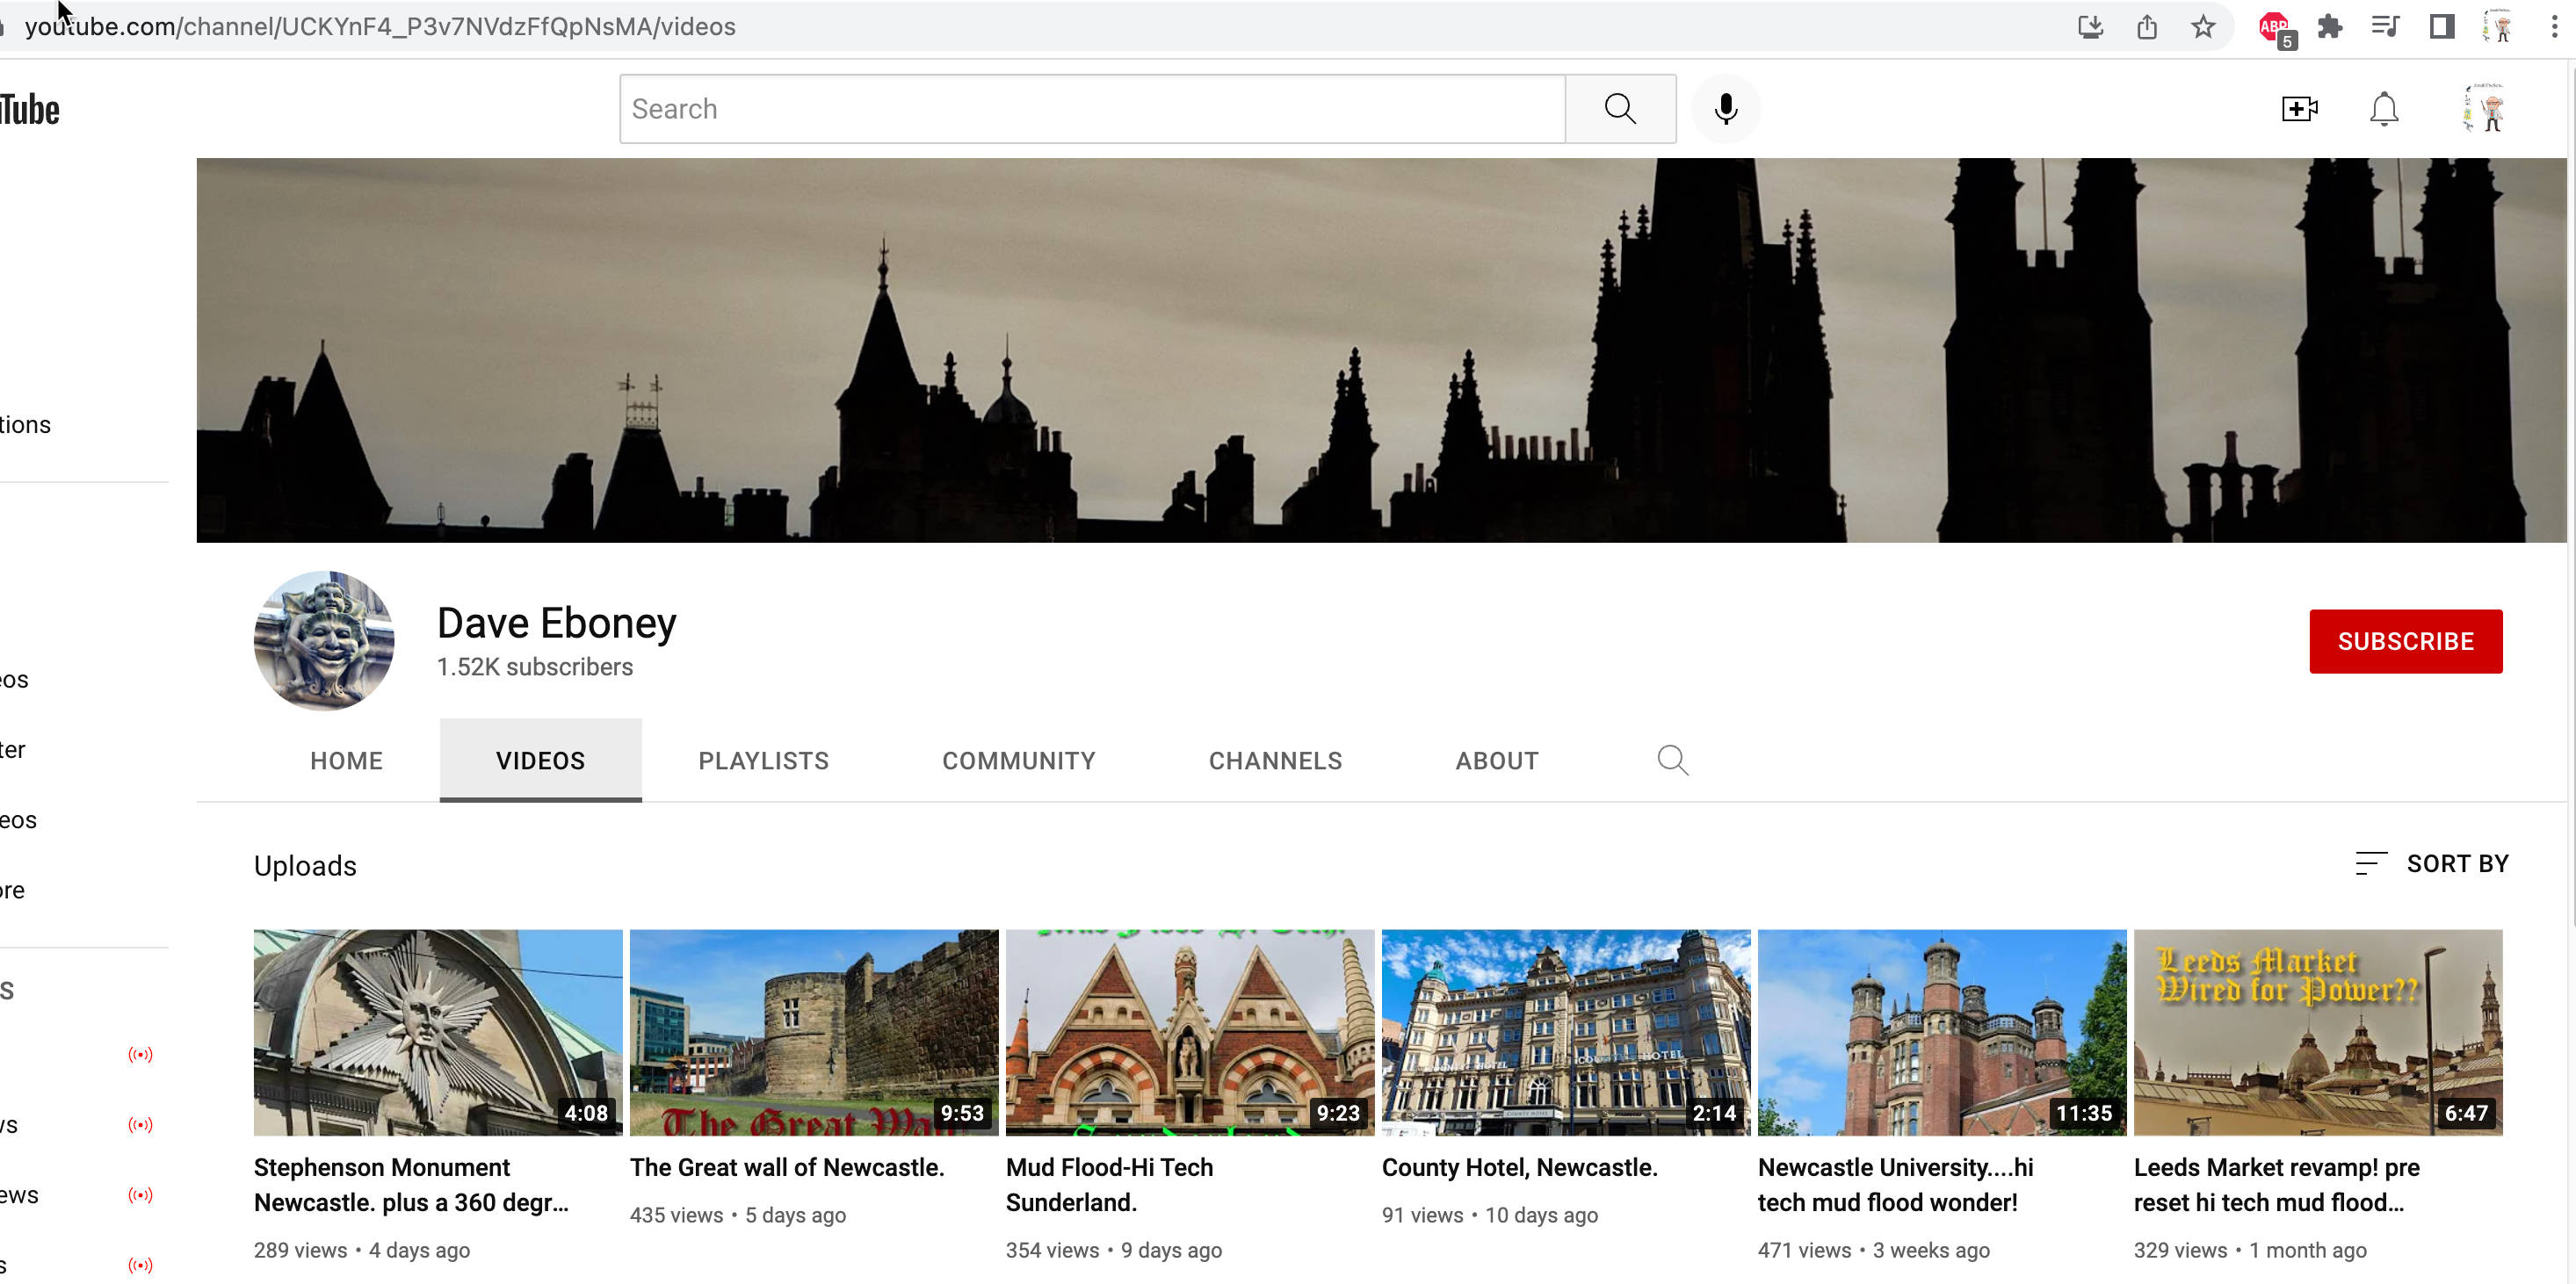Open Chrome three-dot menu
2576x1284 pixels.
click(x=2554, y=27)
